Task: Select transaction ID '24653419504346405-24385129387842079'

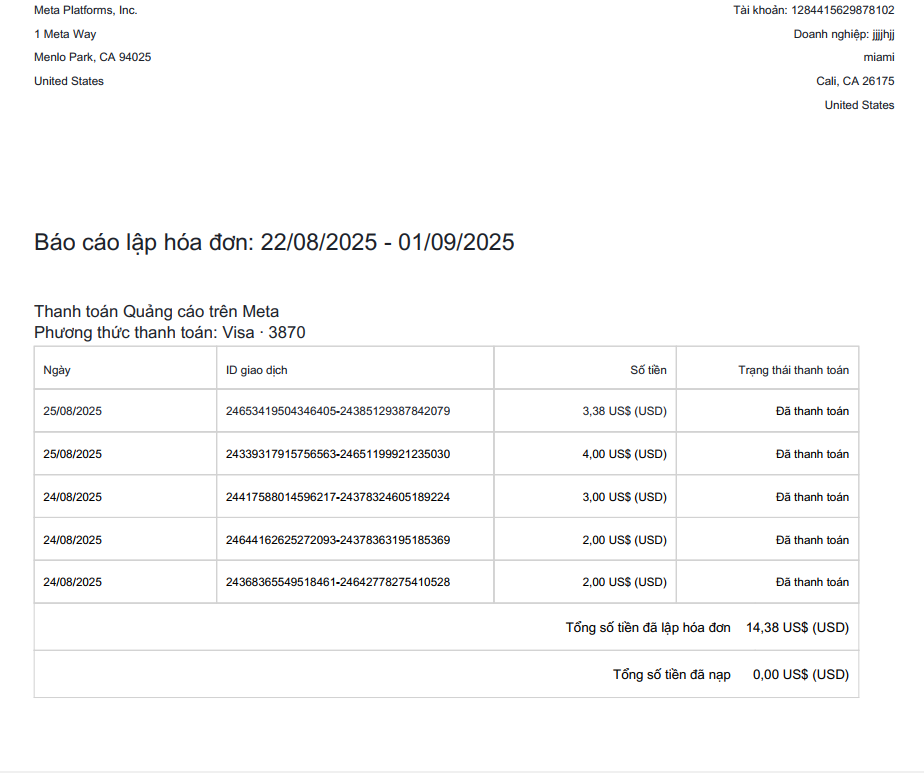Action: tap(338, 411)
